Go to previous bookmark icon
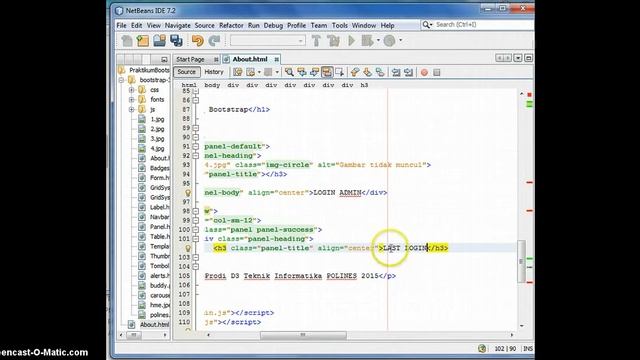640x360 pixels. tap(355, 72)
